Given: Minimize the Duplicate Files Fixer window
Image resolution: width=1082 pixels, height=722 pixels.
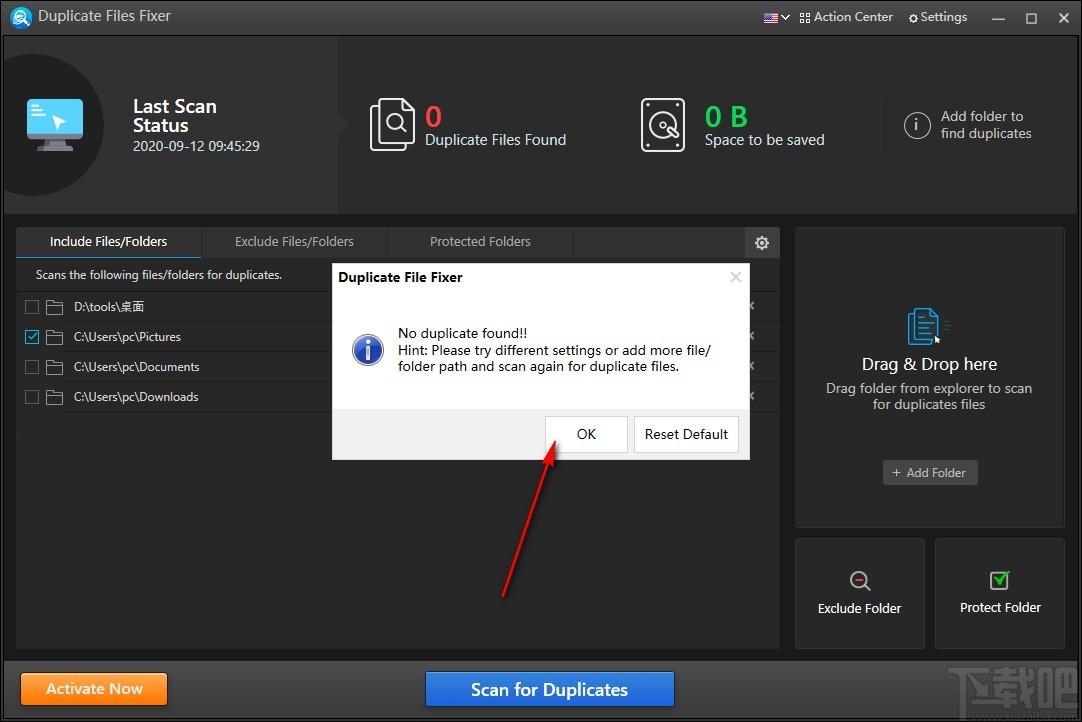Looking at the screenshot, I should click(x=998, y=19).
